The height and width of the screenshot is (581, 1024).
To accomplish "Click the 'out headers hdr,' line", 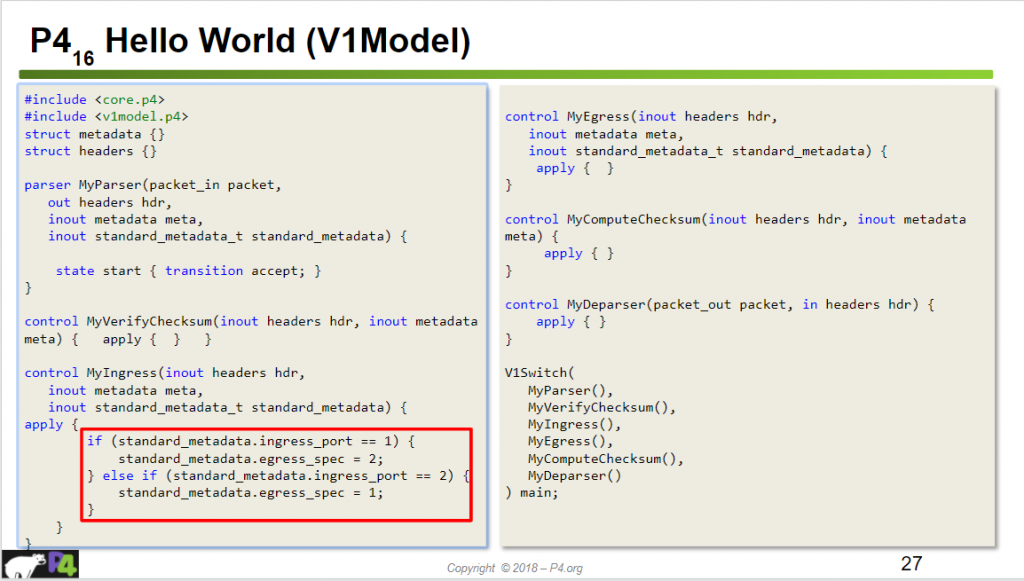I will point(110,202).
